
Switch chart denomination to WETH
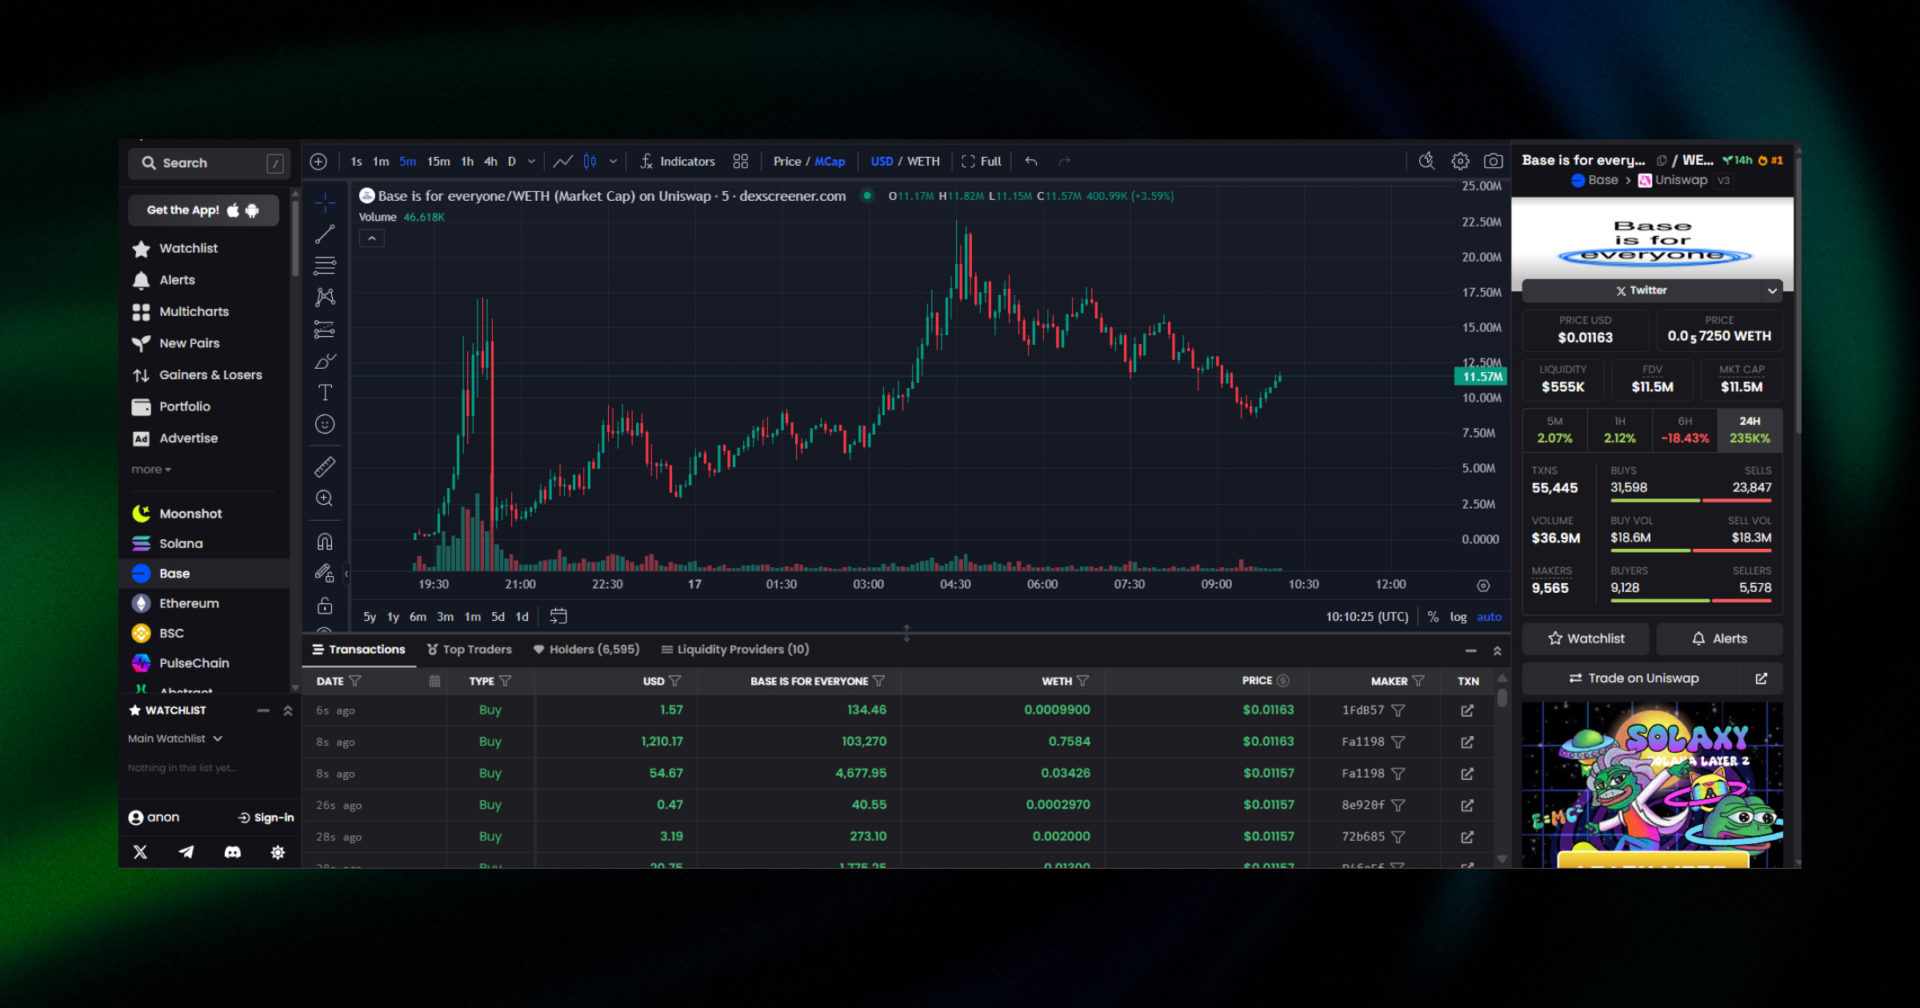[923, 161]
